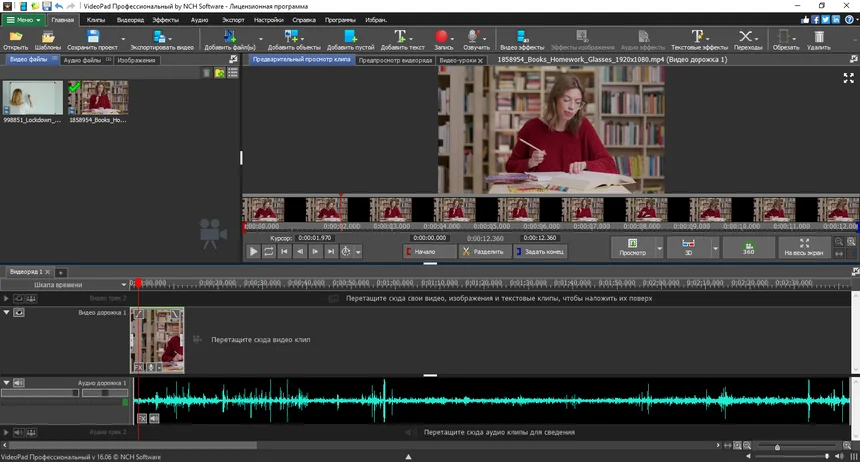
Task: Start recording with the red Запись icon
Action: tap(442, 37)
